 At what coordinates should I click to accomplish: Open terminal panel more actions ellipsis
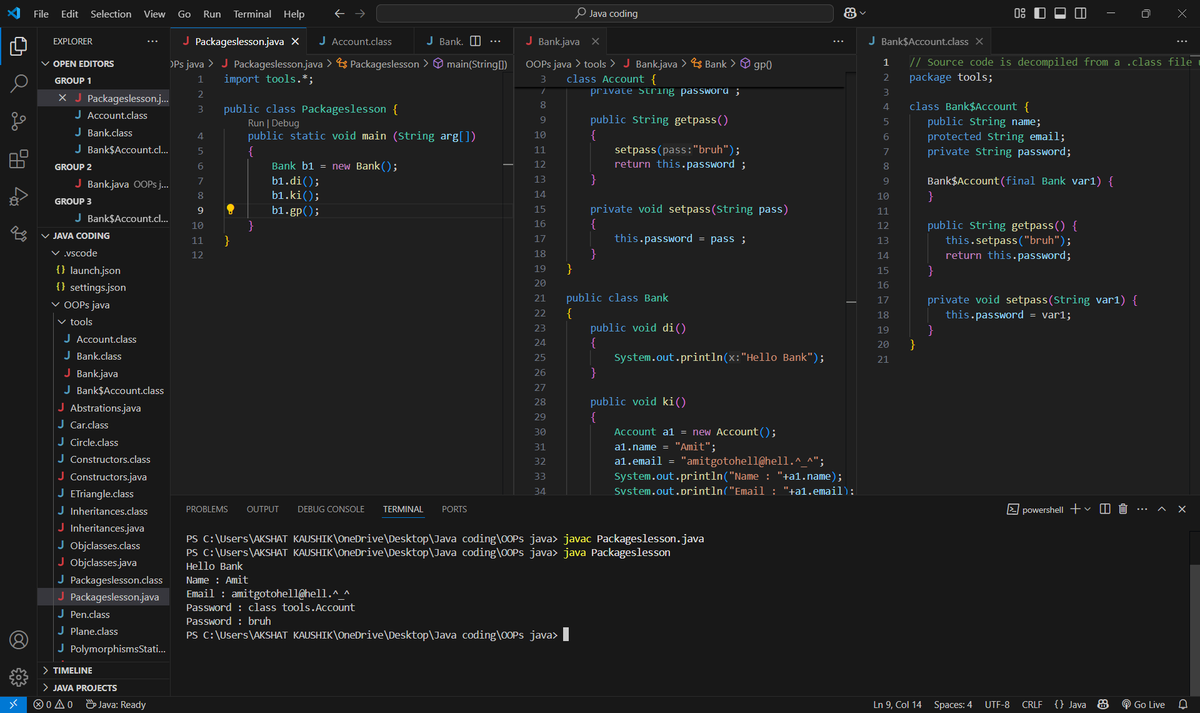click(x=1142, y=510)
